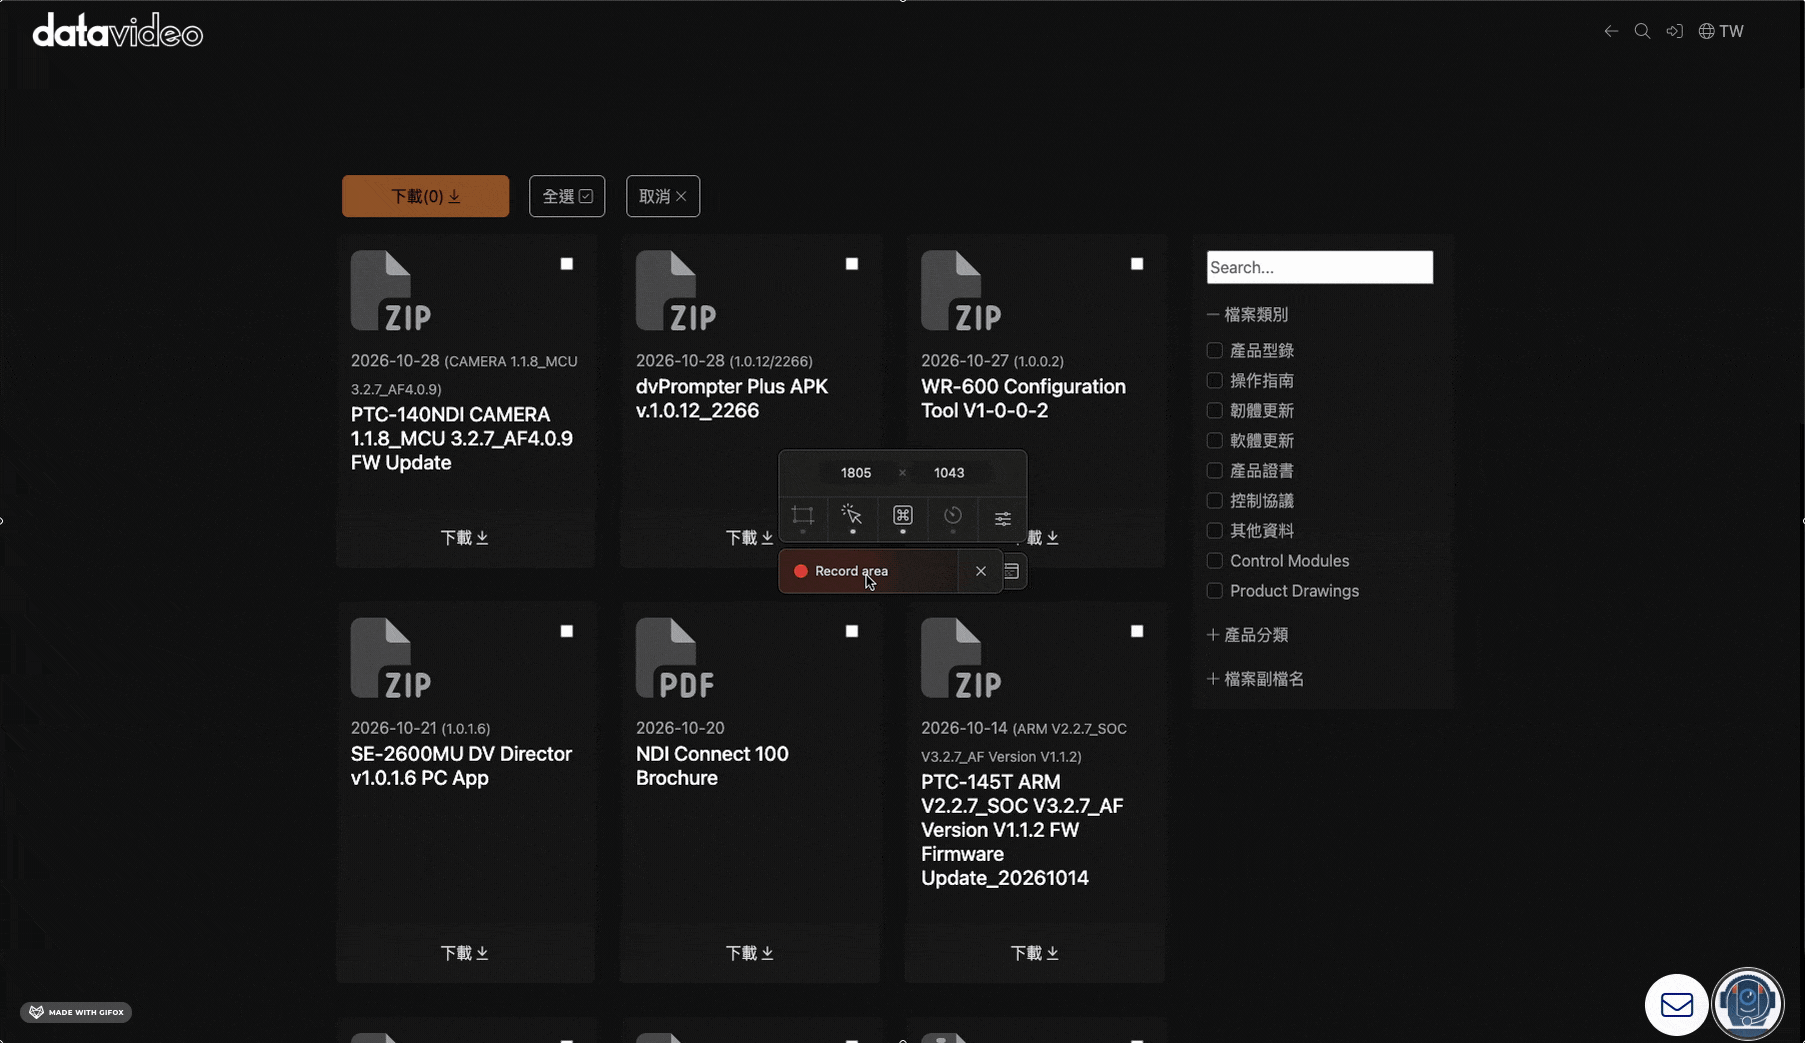Select checkbox on NDI Connect 100 Brochure card
Screen dimensions: 1805x1043
[852, 631]
